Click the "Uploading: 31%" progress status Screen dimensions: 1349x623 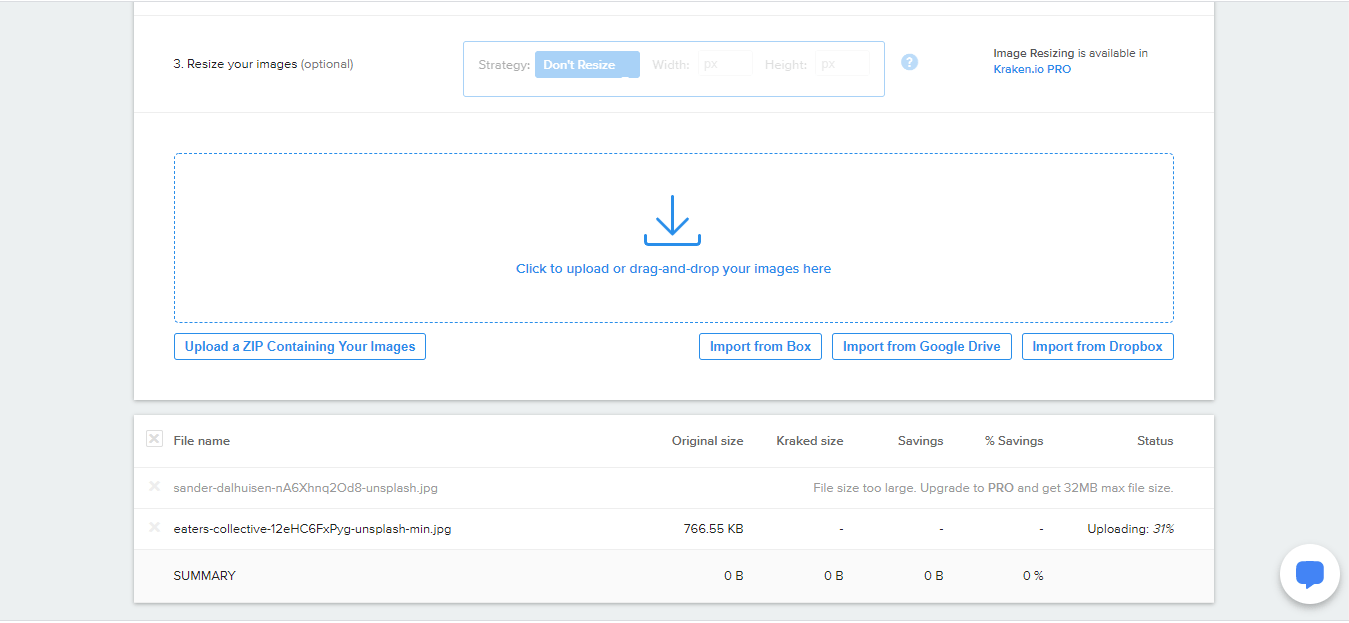(x=1130, y=529)
